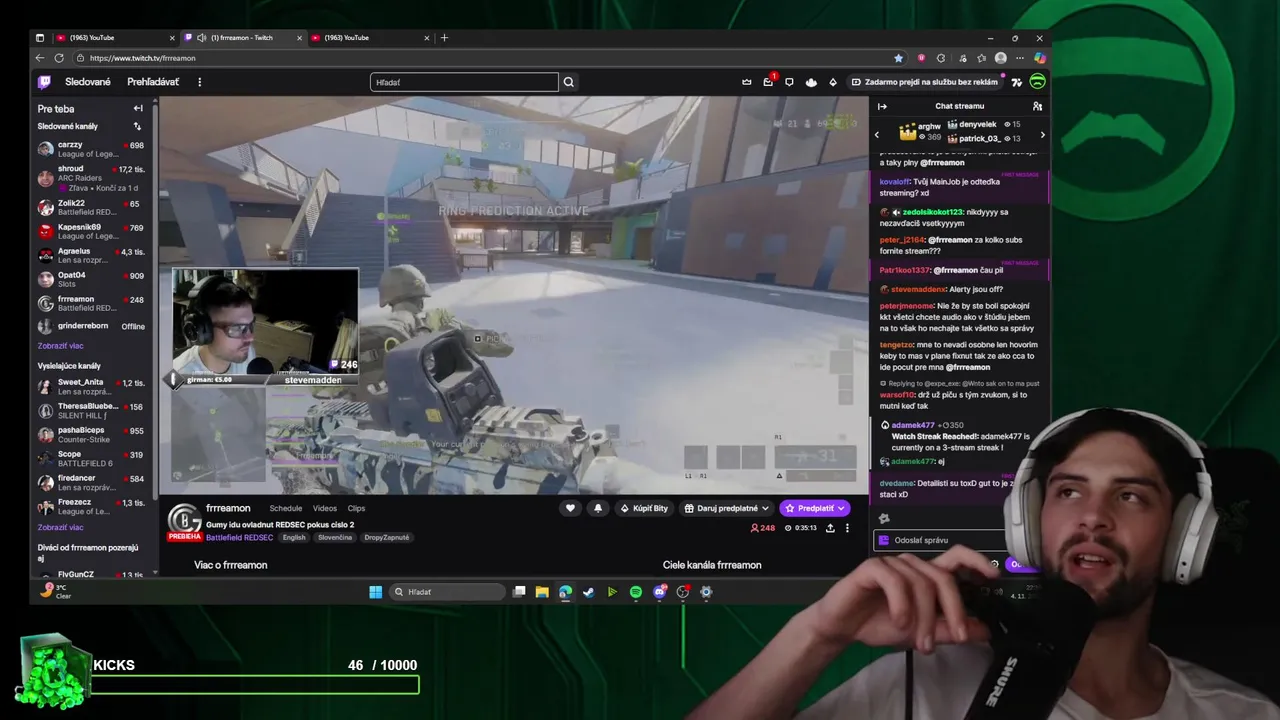1280x720 pixels.
Task: Open carzzy's channel in the sidebar
Action: click(x=92, y=149)
